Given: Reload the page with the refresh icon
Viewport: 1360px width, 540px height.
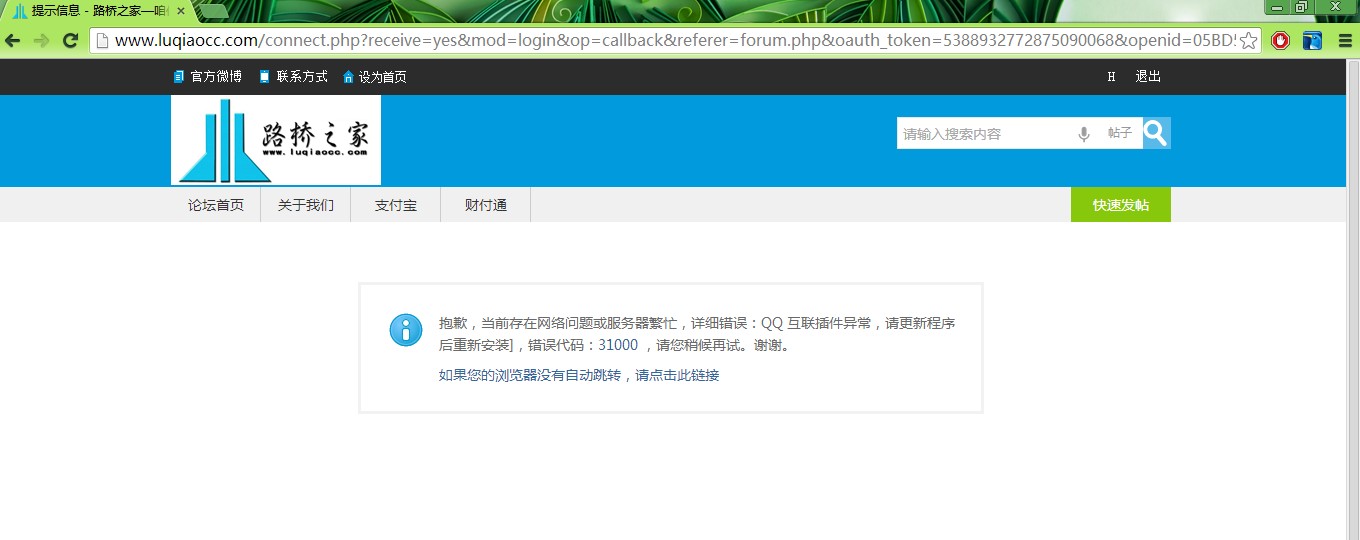Looking at the screenshot, I should point(70,41).
